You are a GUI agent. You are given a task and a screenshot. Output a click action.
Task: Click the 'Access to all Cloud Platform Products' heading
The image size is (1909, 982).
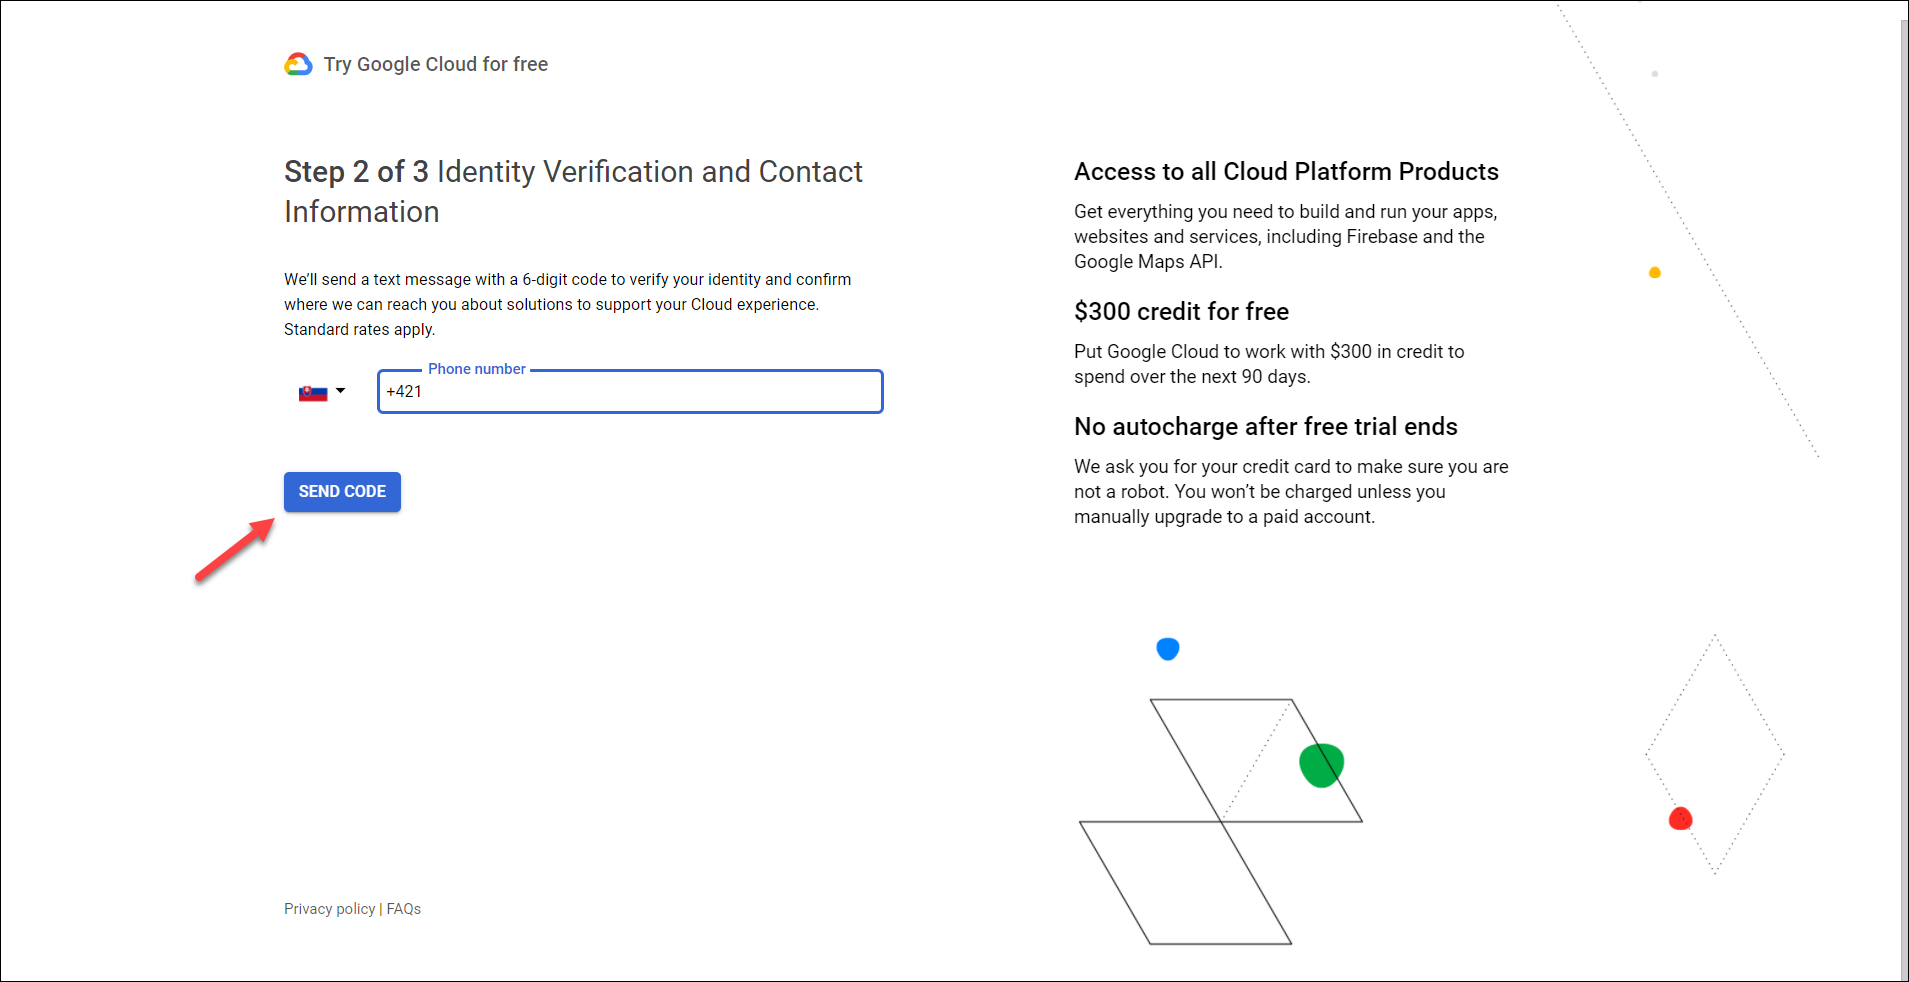click(x=1286, y=172)
